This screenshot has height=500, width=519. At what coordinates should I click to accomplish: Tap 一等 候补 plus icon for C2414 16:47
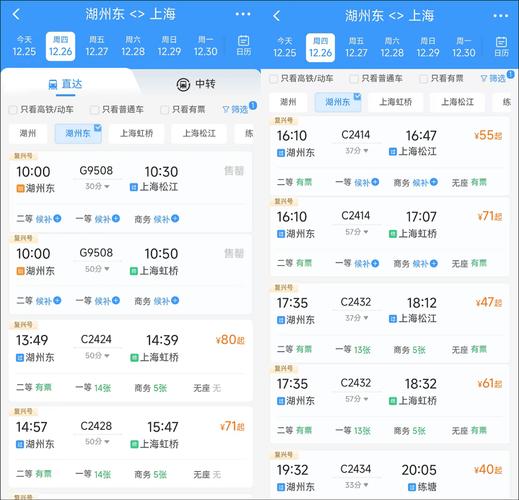[375, 182]
